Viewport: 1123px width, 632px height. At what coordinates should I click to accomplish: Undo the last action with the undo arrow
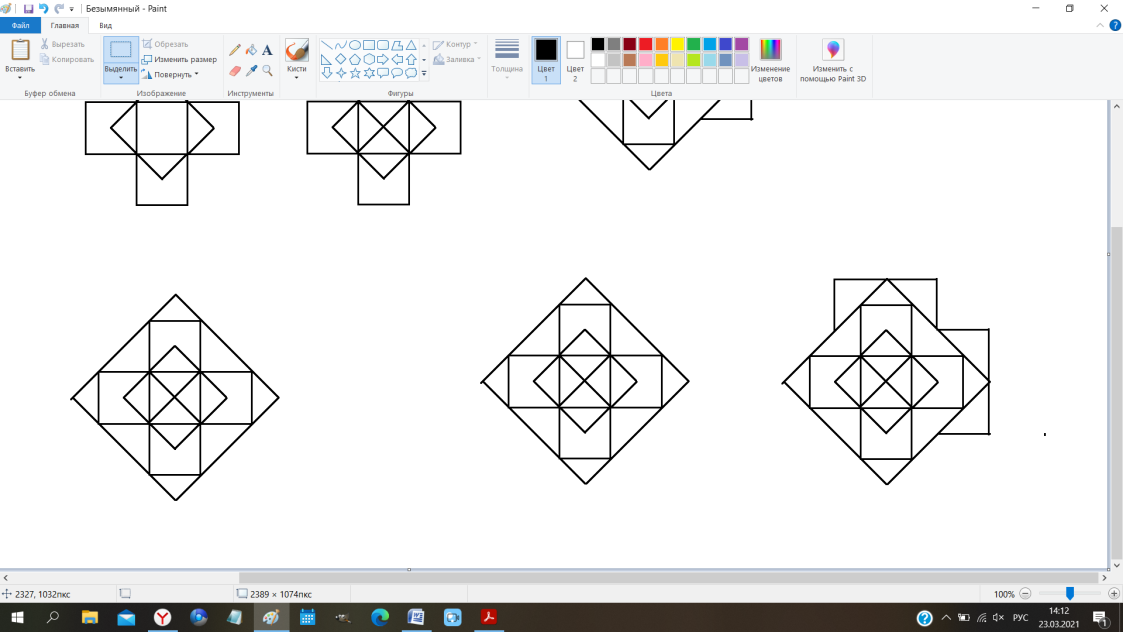(x=43, y=8)
